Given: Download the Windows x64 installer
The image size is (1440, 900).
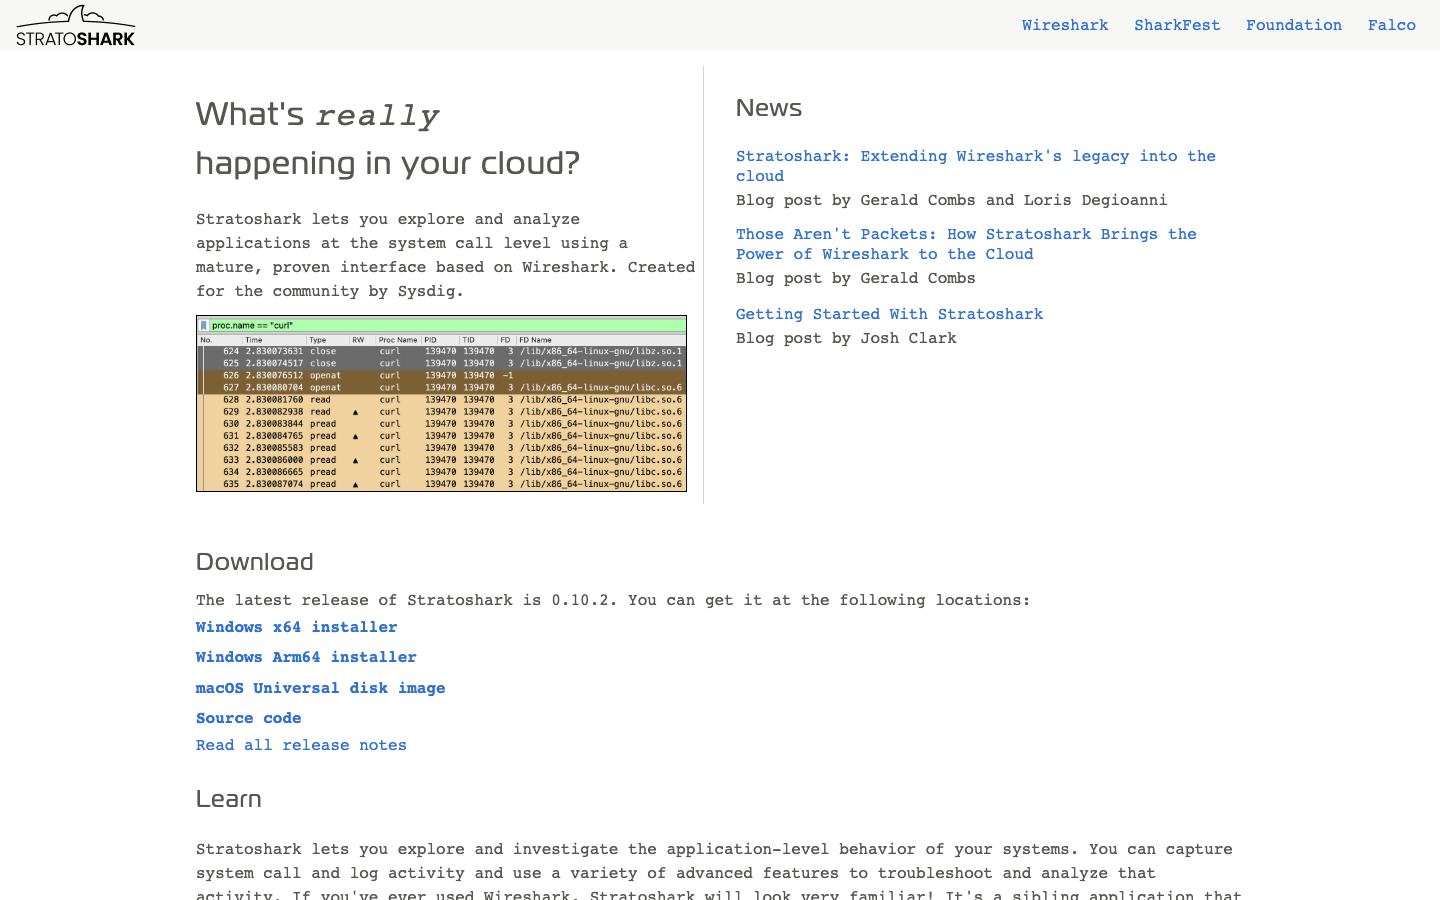Looking at the screenshot, I should (296, 627).
